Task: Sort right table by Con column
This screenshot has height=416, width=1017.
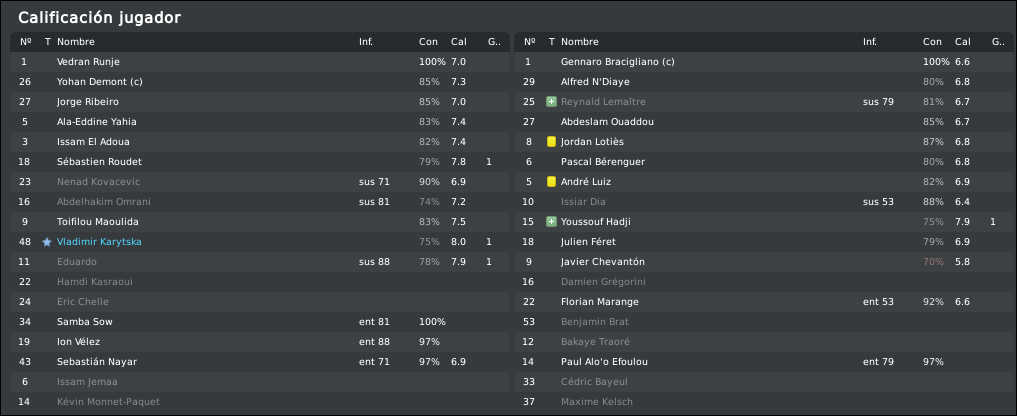Action: click(x=932, y=42)
